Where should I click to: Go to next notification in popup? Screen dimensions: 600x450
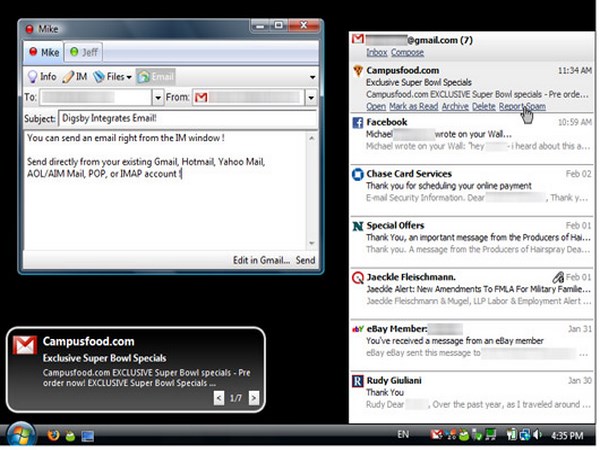coord(254,398)
